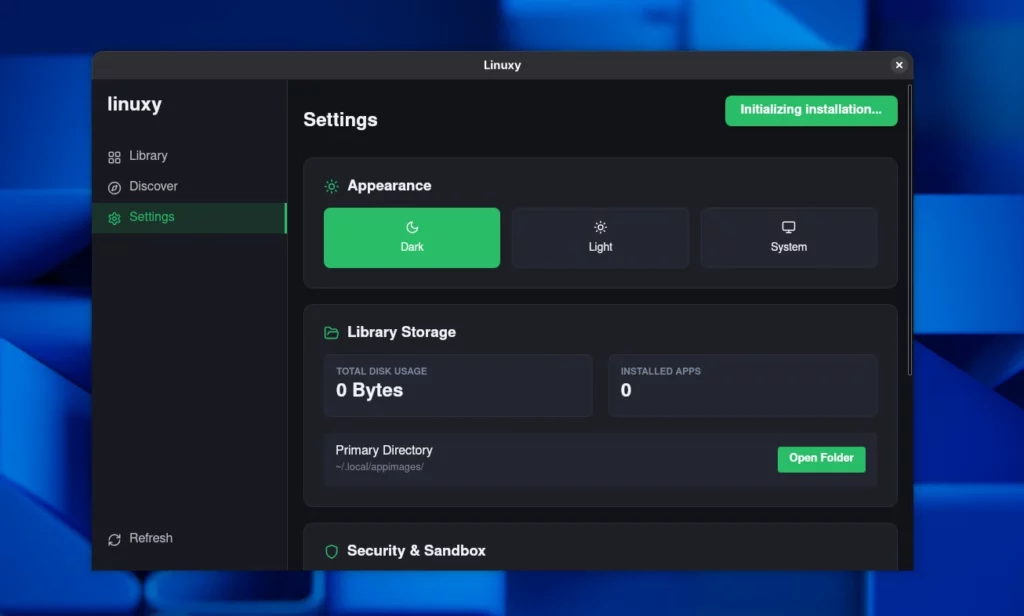Click the sun icon on the Light button
Screen dimensions: 1024x616
coord(600,228)
